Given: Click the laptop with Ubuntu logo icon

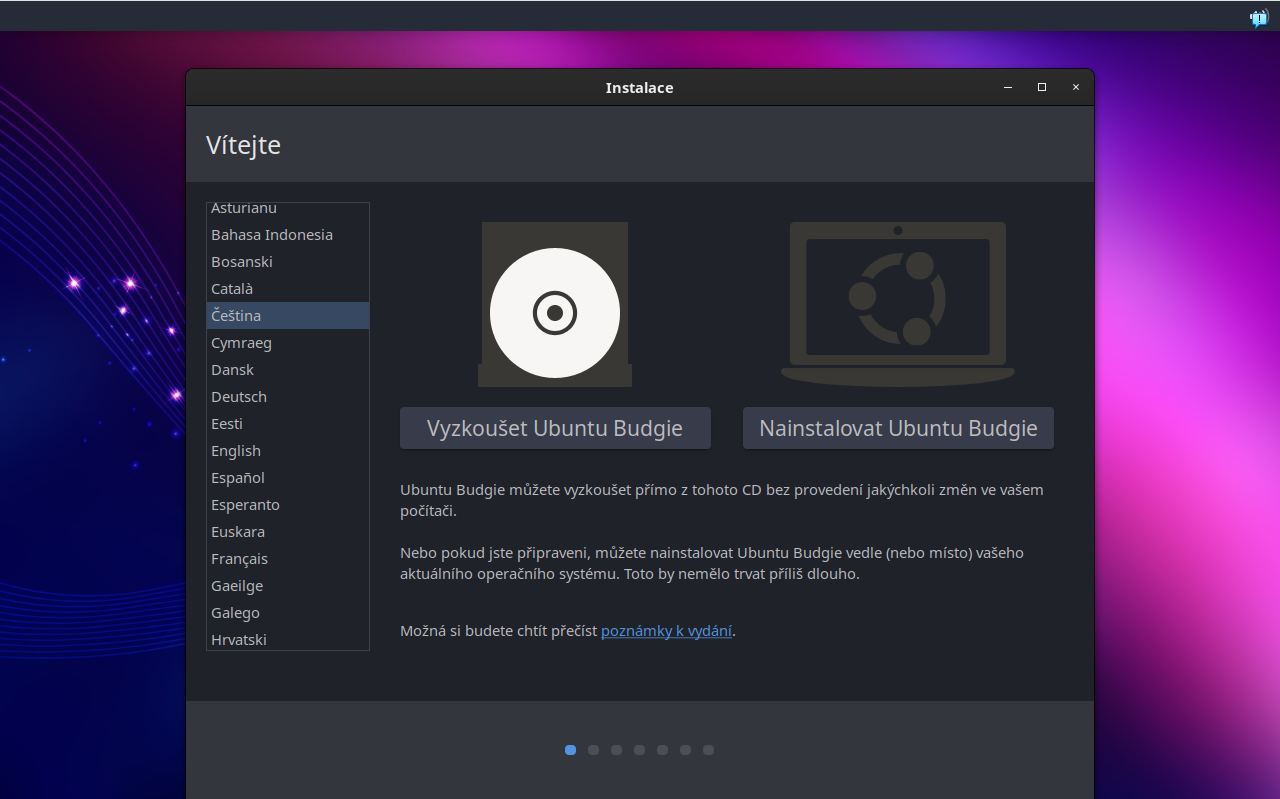Looking at the screenshot, I should 898,304.
